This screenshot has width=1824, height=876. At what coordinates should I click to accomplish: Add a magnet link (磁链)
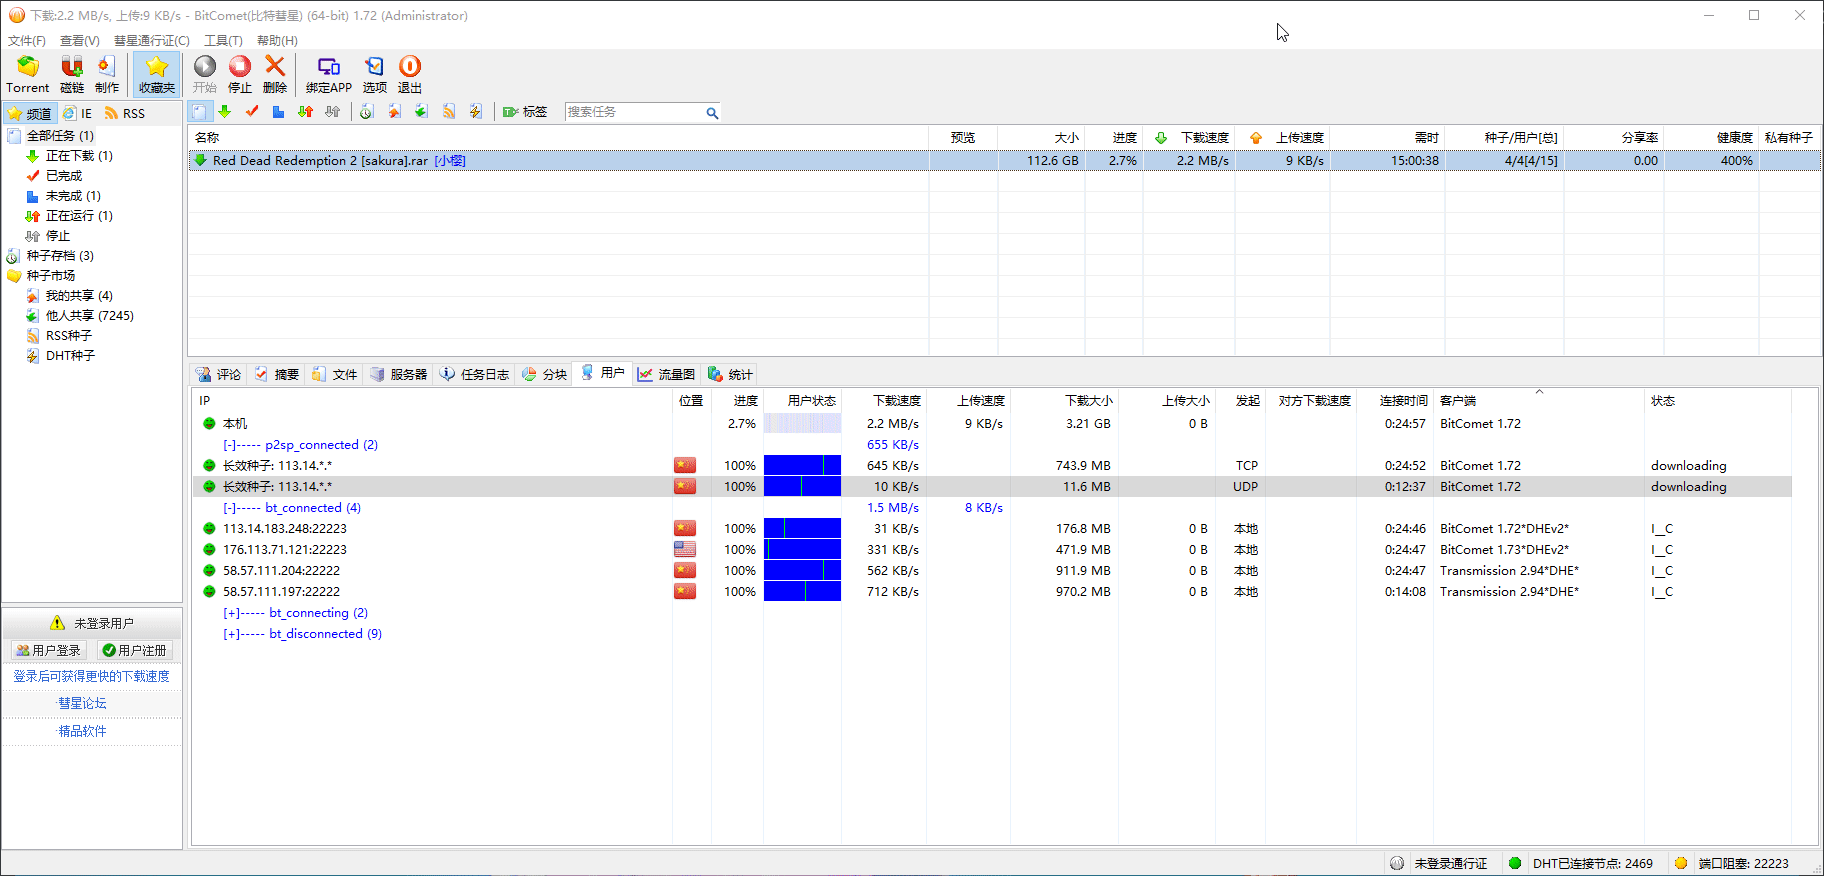tap(72, 75)
